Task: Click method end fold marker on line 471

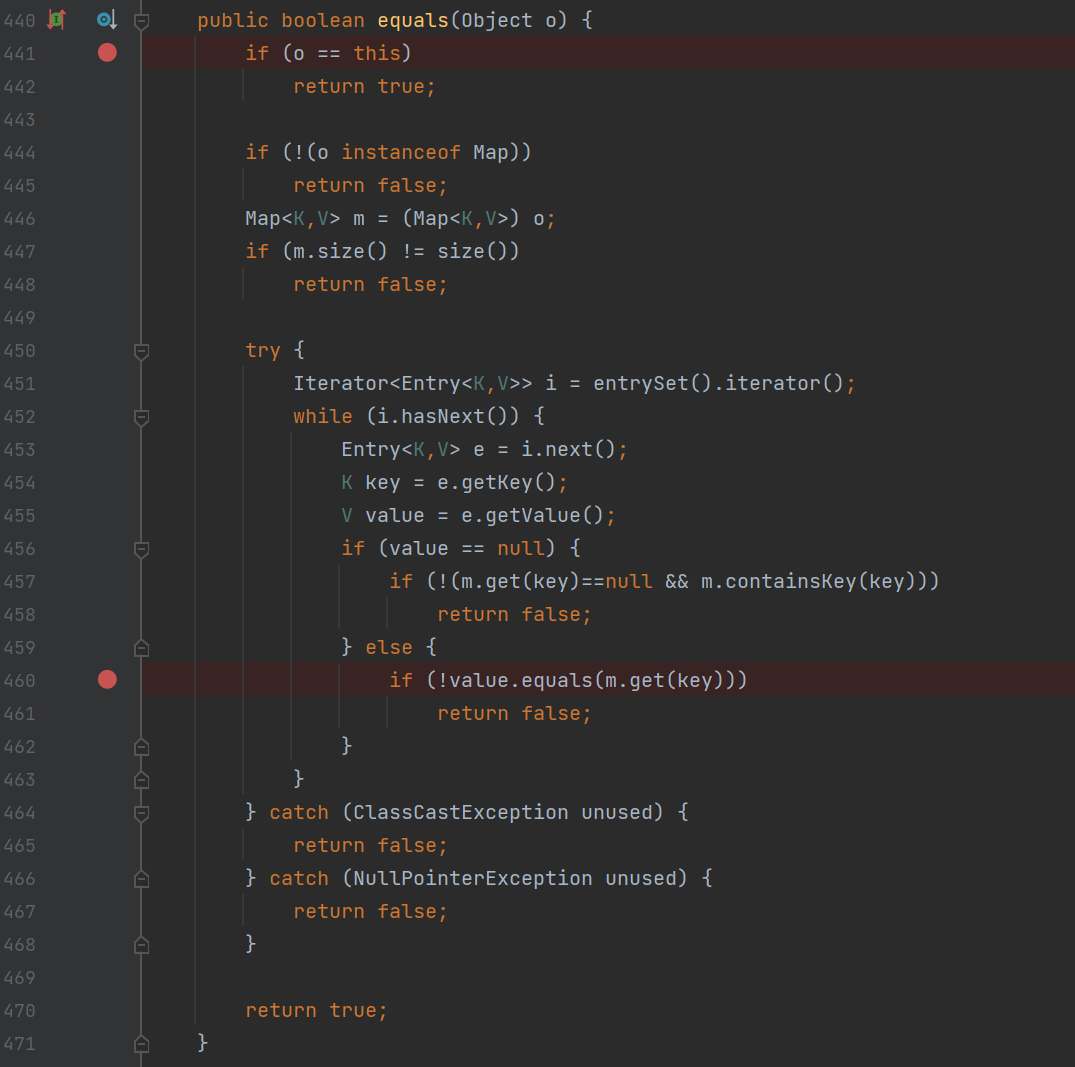Action: 141,1044
